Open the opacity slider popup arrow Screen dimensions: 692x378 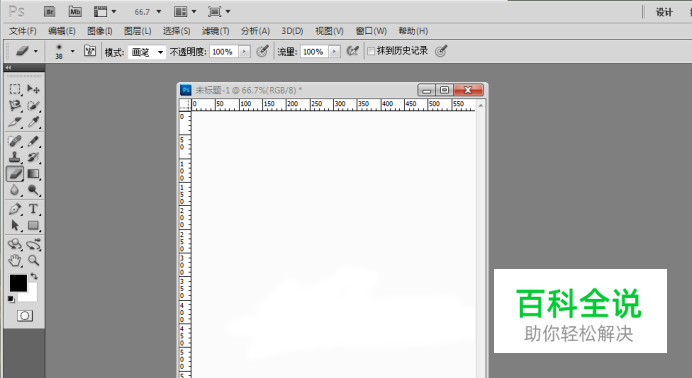coord(244,52)
